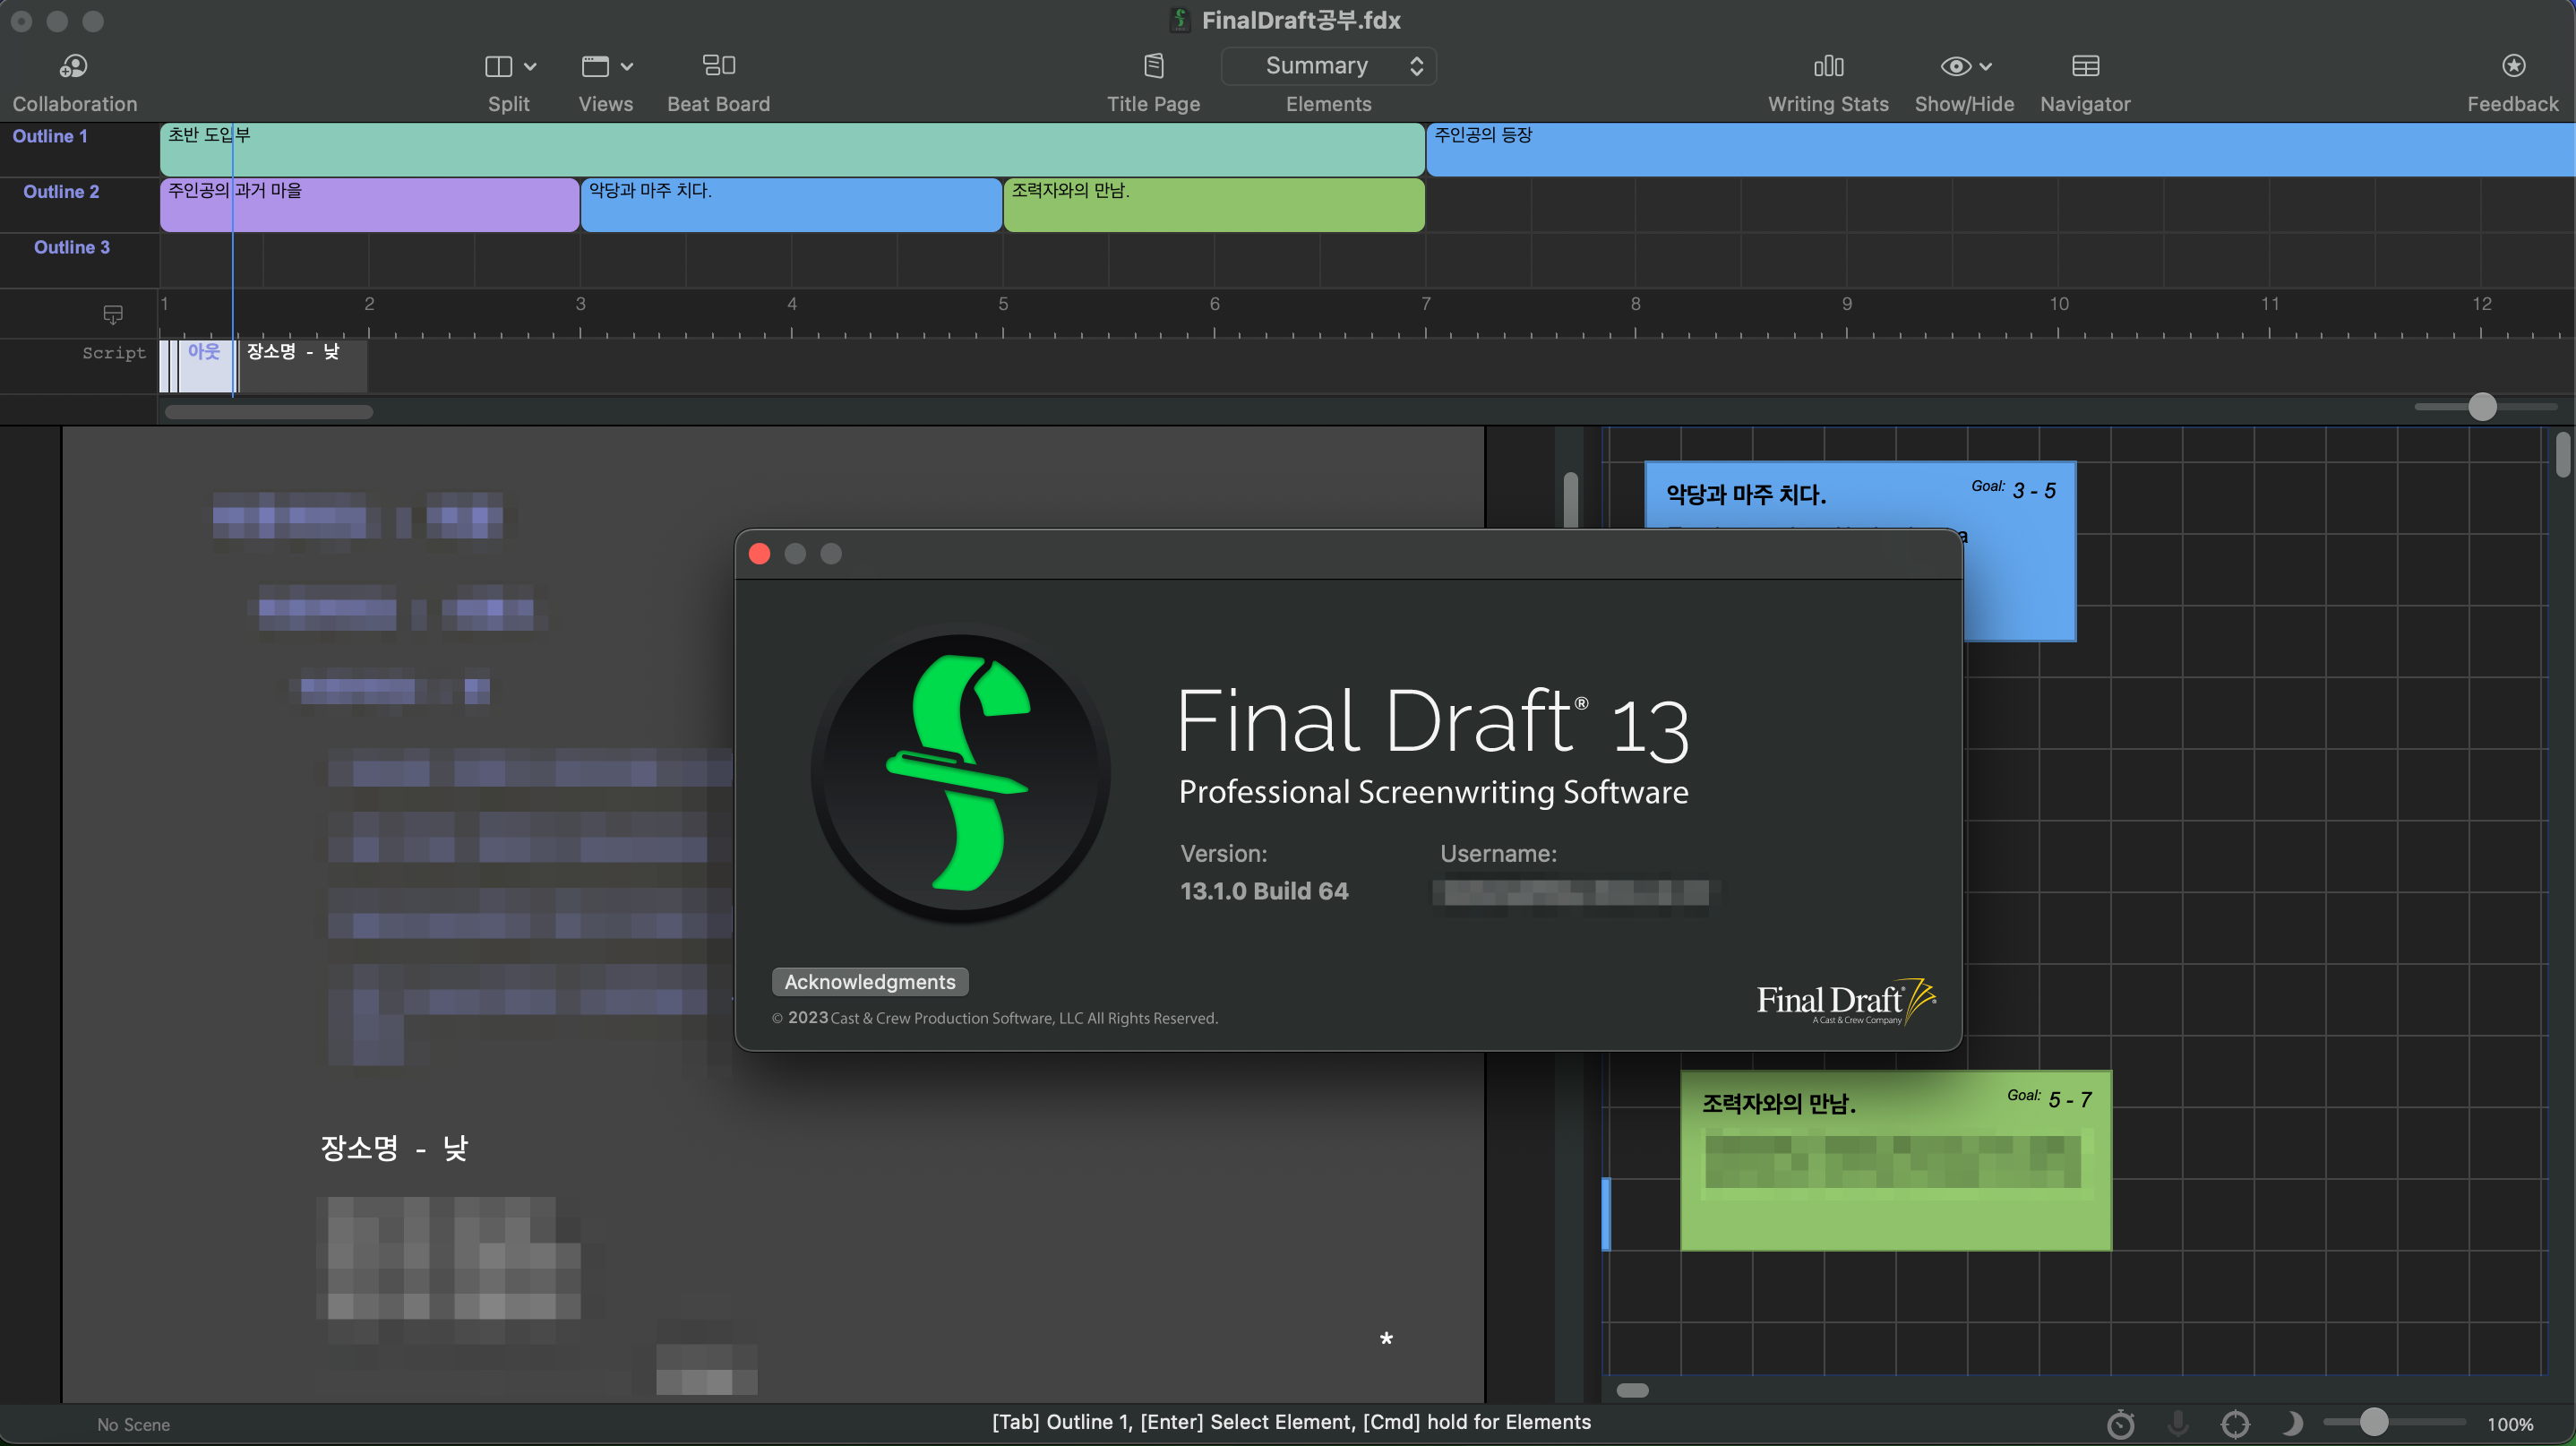This screenshot has height=1446, width=2576.
Task: Expand the Views dropdown arrow
Action: (x=627, y=67)
